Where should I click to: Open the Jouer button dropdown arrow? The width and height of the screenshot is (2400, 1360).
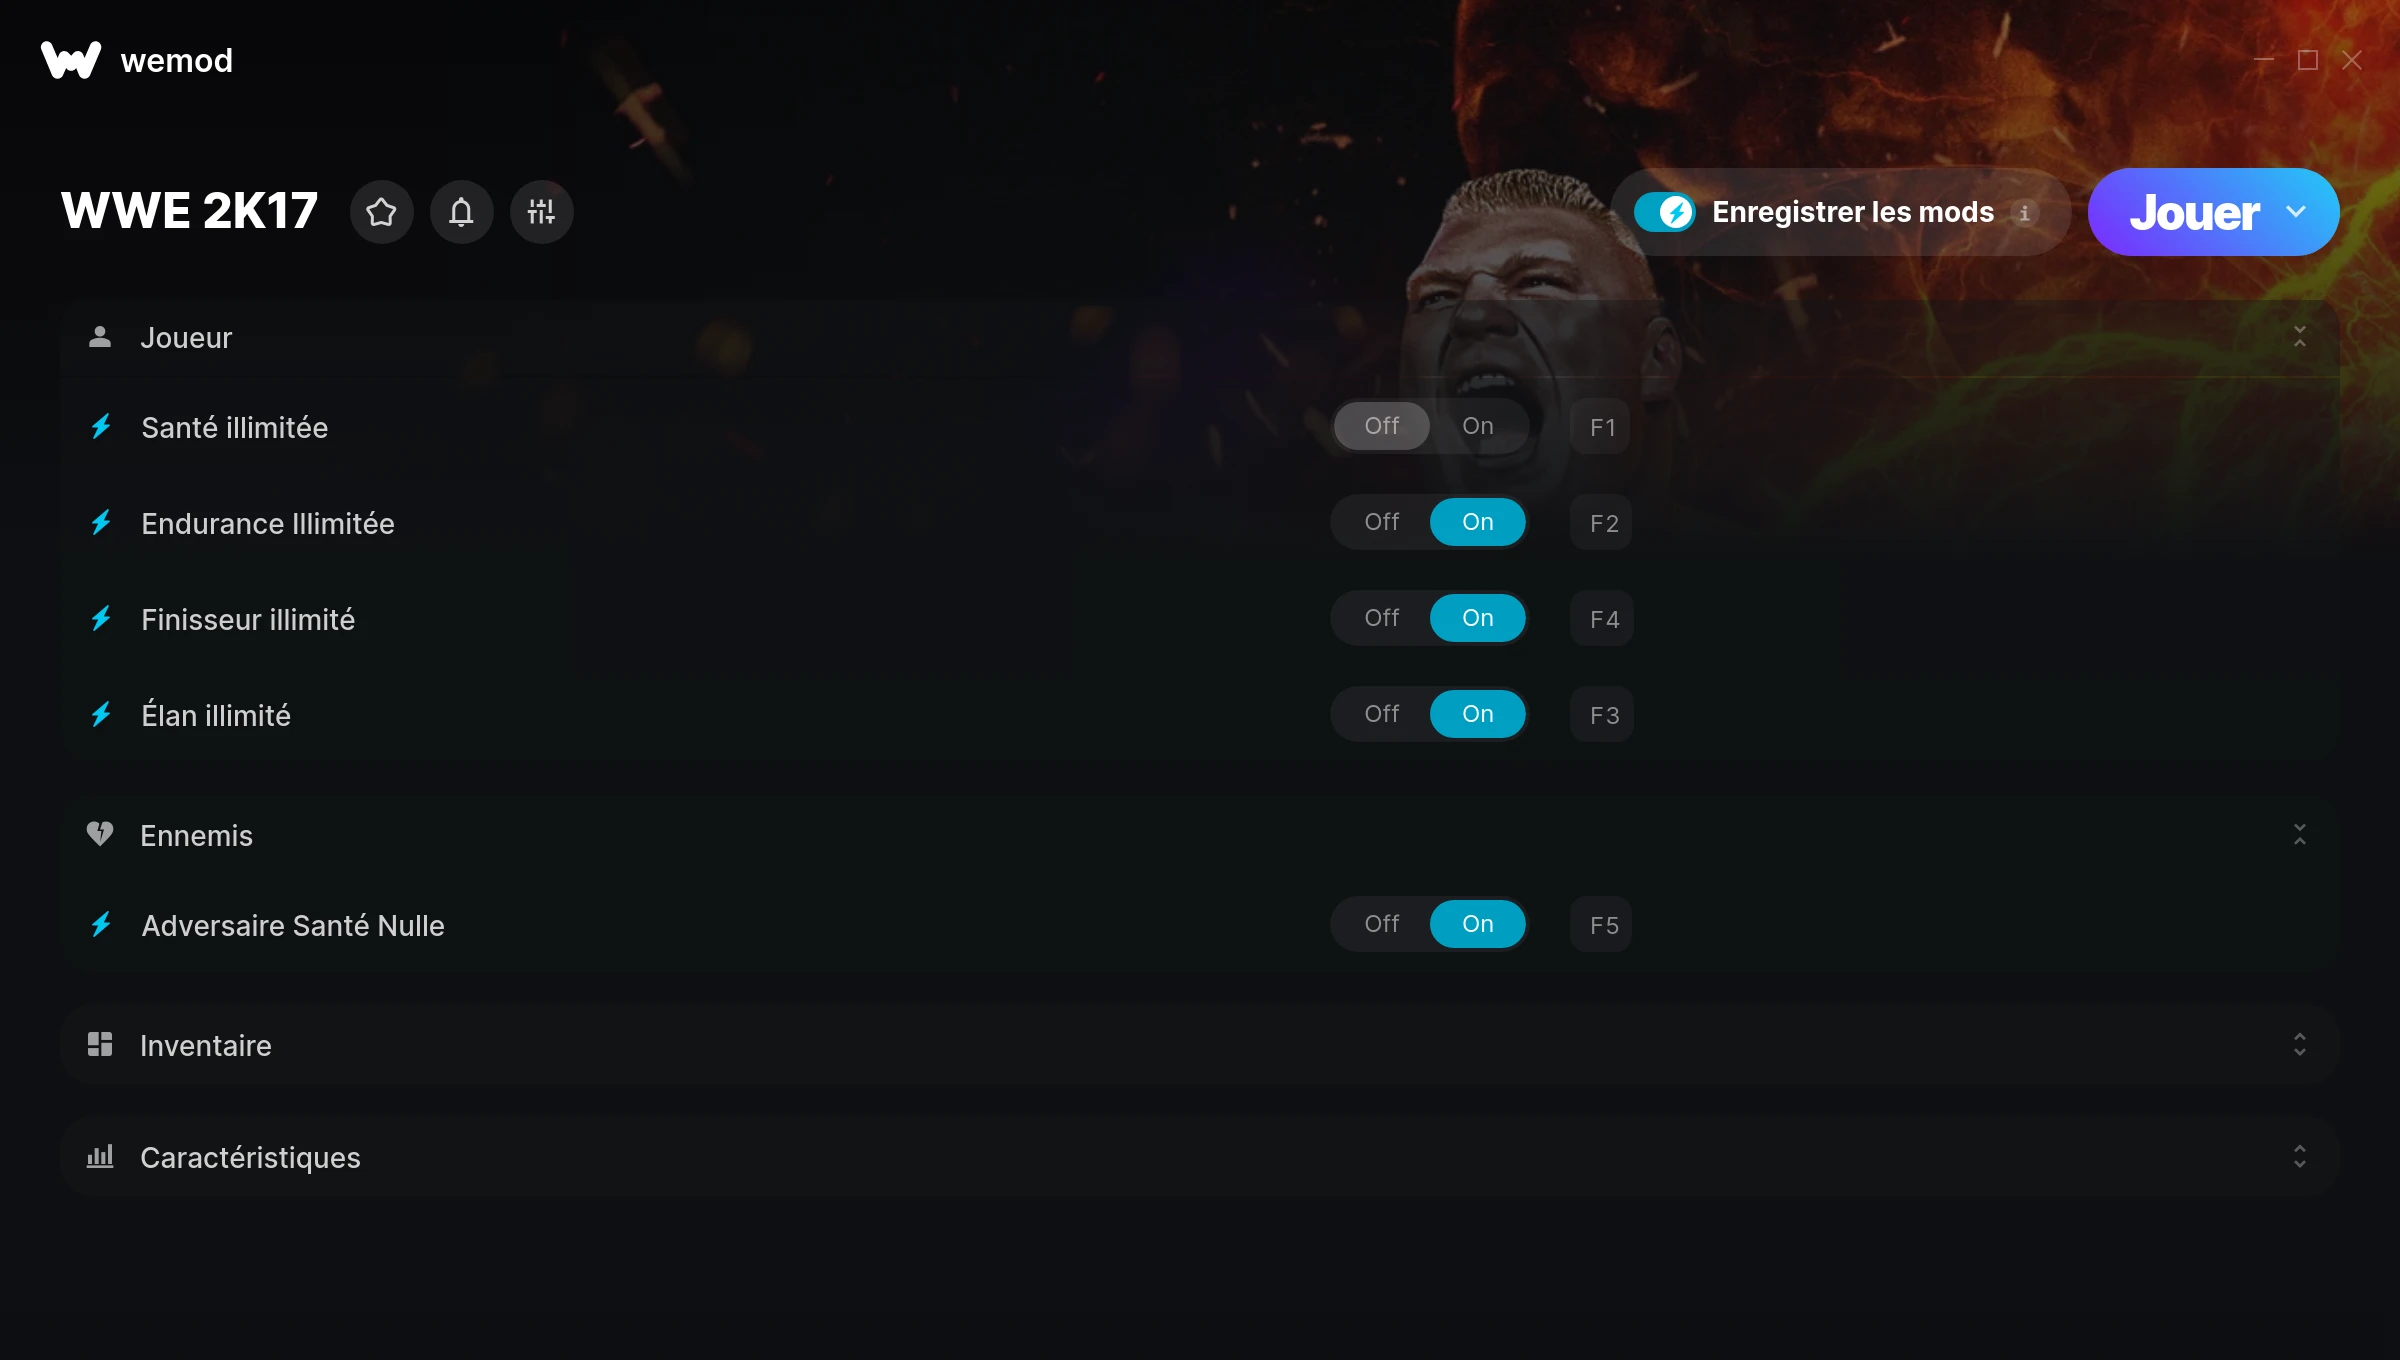point(2296,212)
